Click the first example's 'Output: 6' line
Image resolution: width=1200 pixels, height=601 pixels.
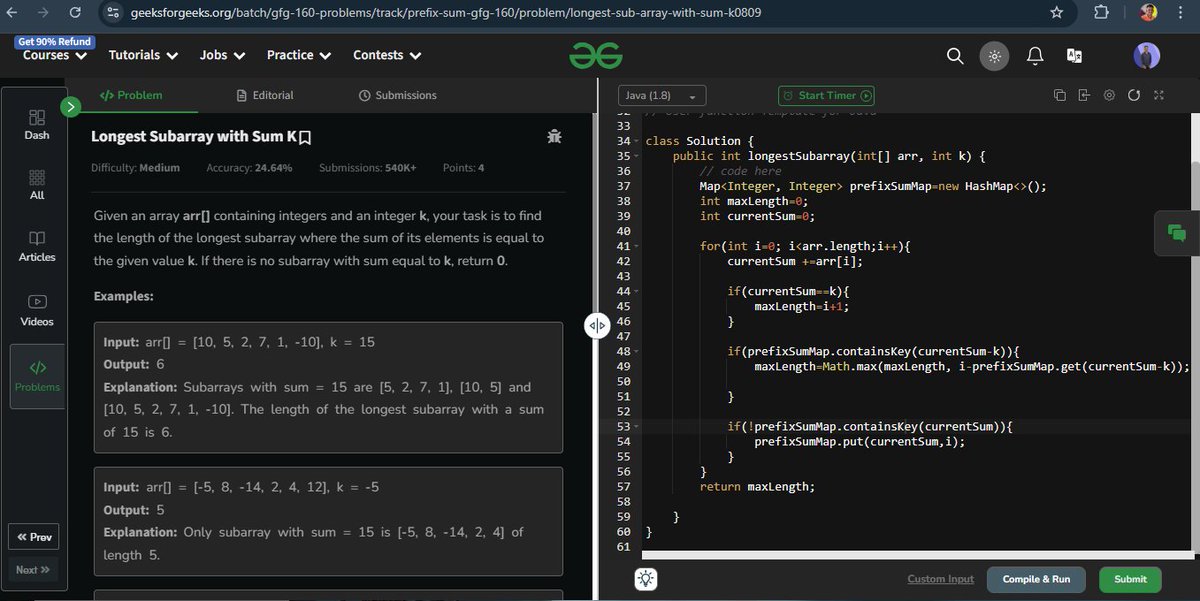point(134,365)
